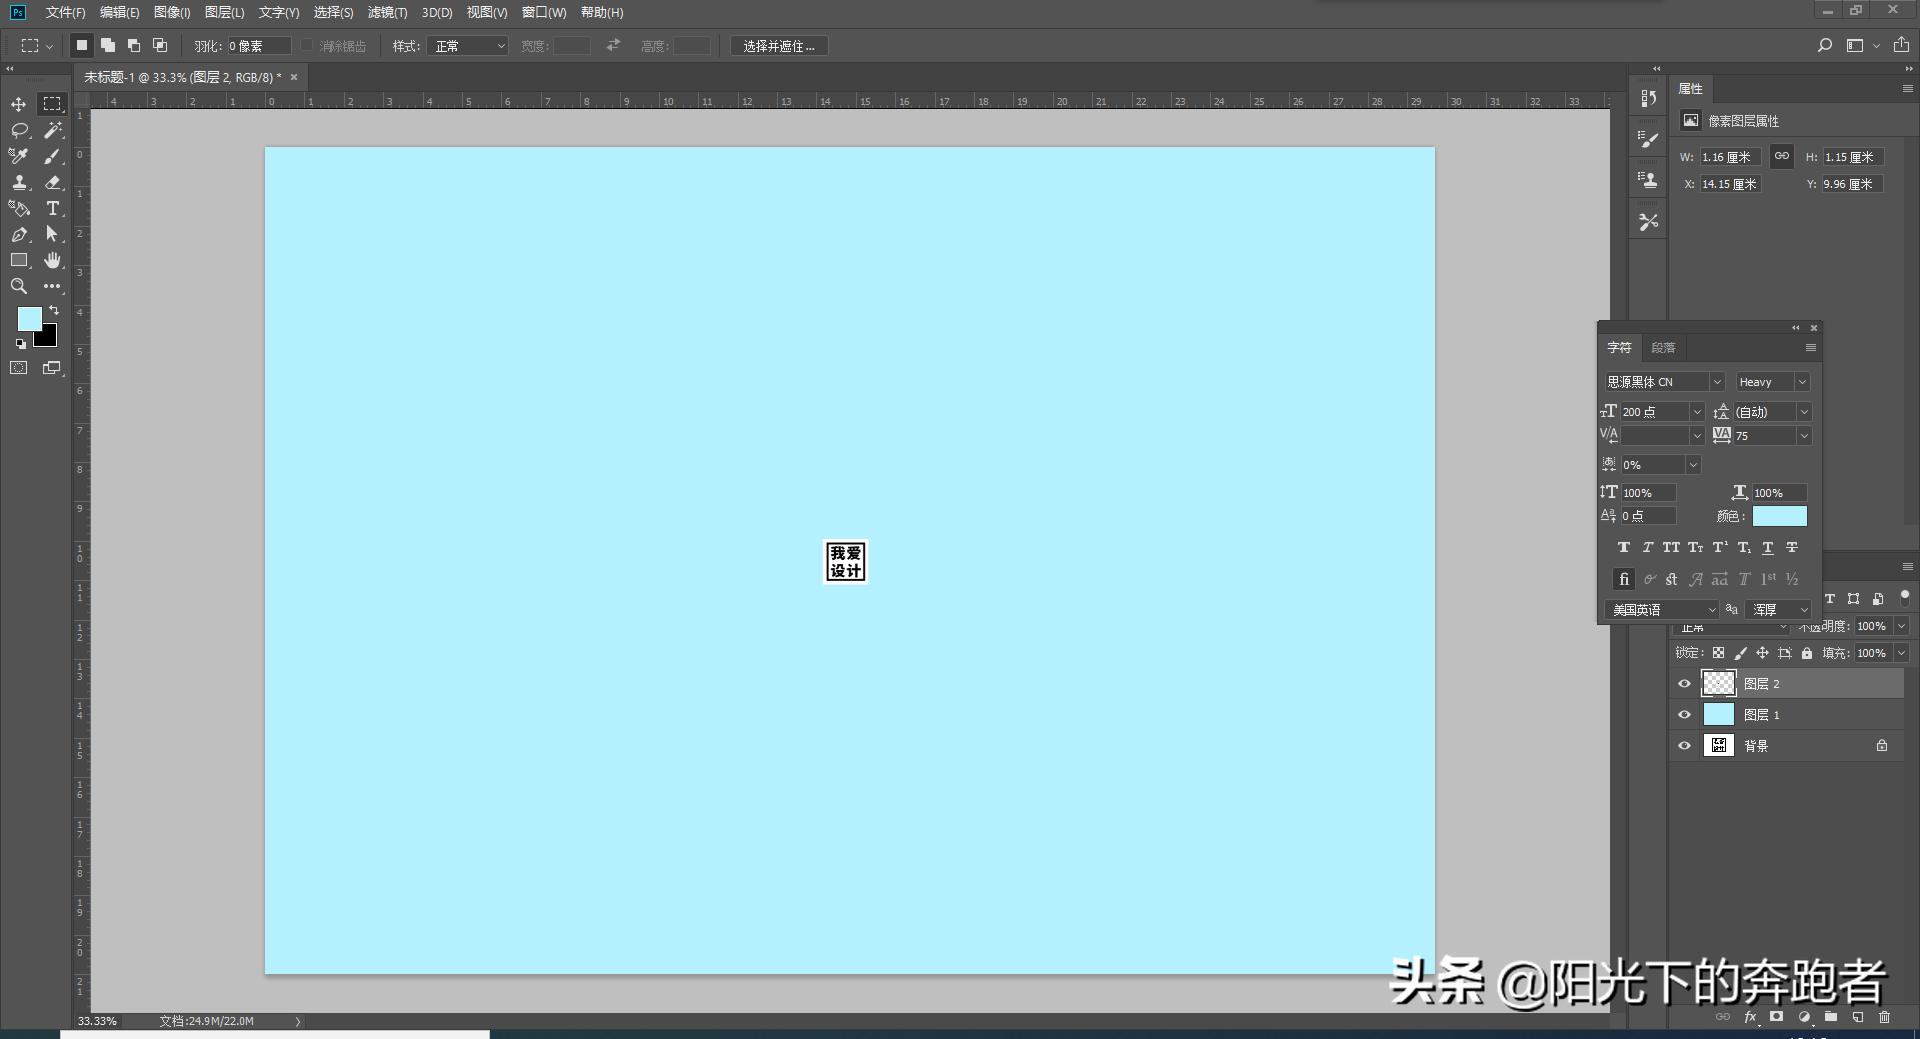Expand the tracking dropdown showing 75
This screenshot has width=1920, height=1039.
(1805, 436)
